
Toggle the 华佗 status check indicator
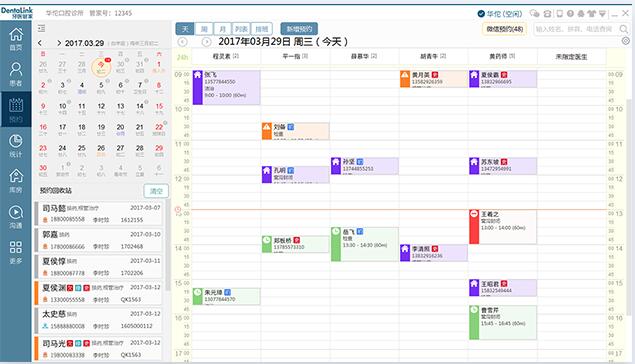tap(481, 14)
